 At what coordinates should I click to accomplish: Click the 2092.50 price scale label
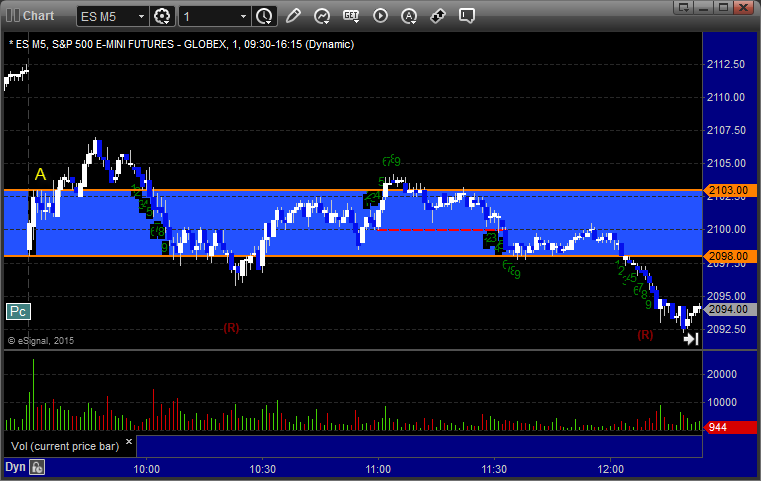coord(726,329)
